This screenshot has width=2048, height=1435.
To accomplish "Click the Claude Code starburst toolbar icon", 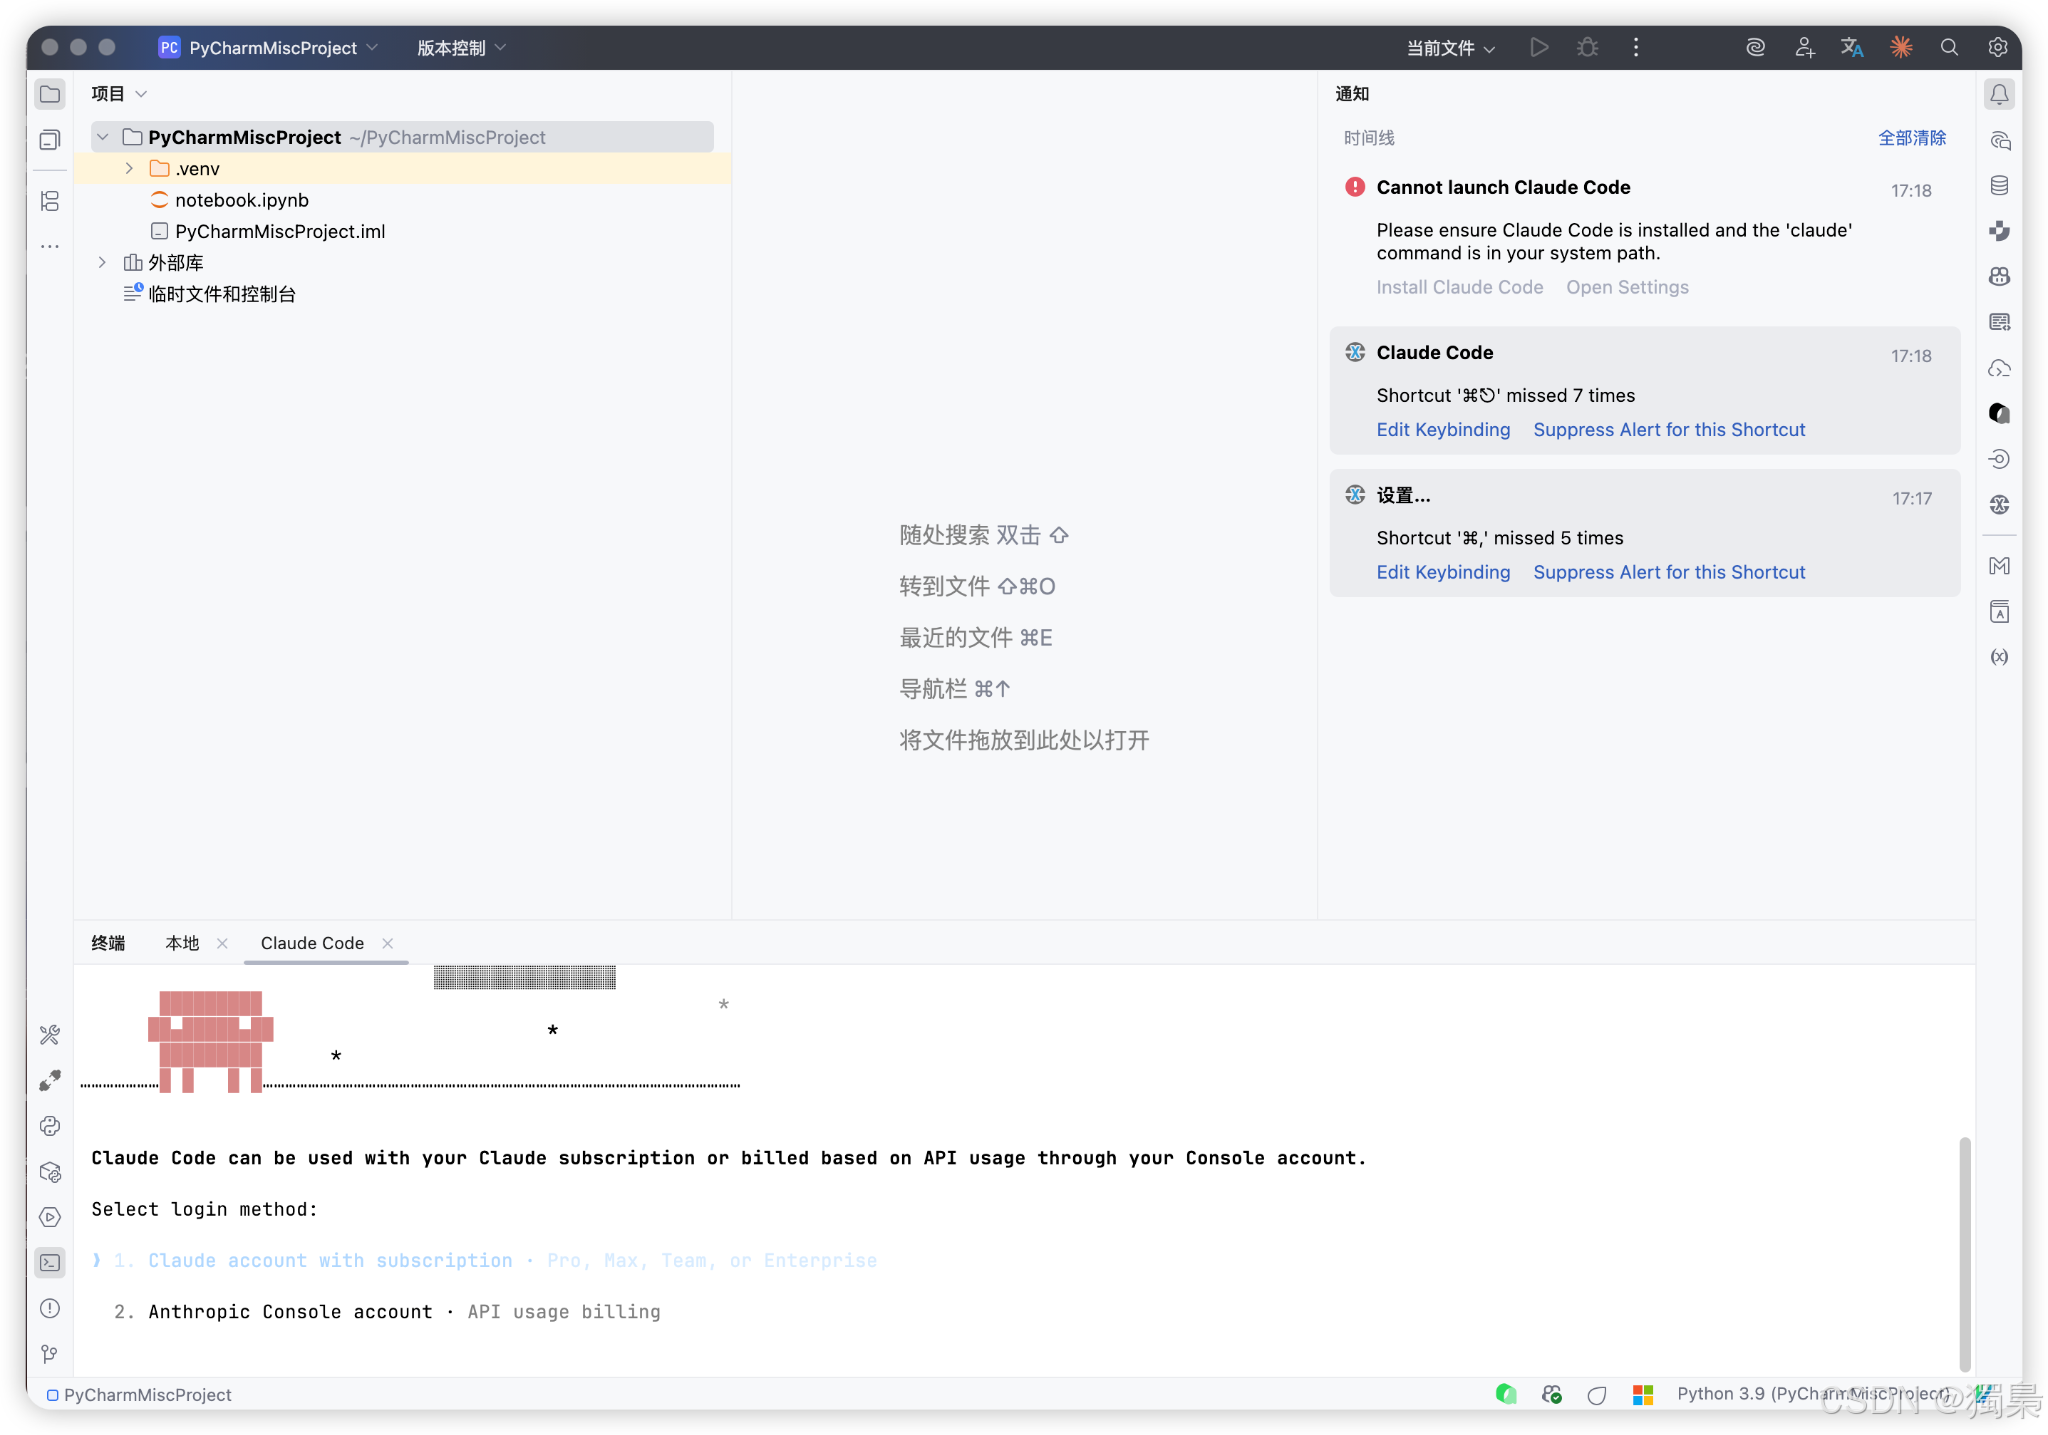I will (x=1901, y=47).
